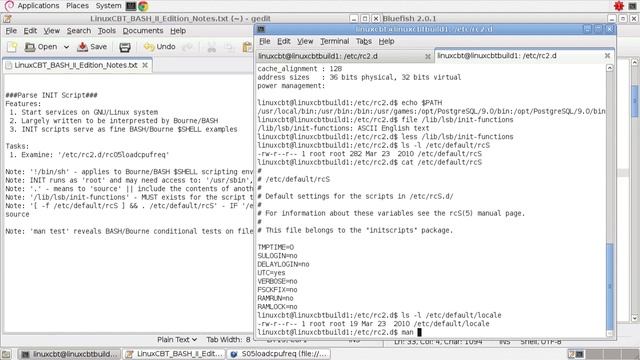This screenshot has width=640, height=360.
Task: Close the second terminal tab
Action: click(607, 56)
